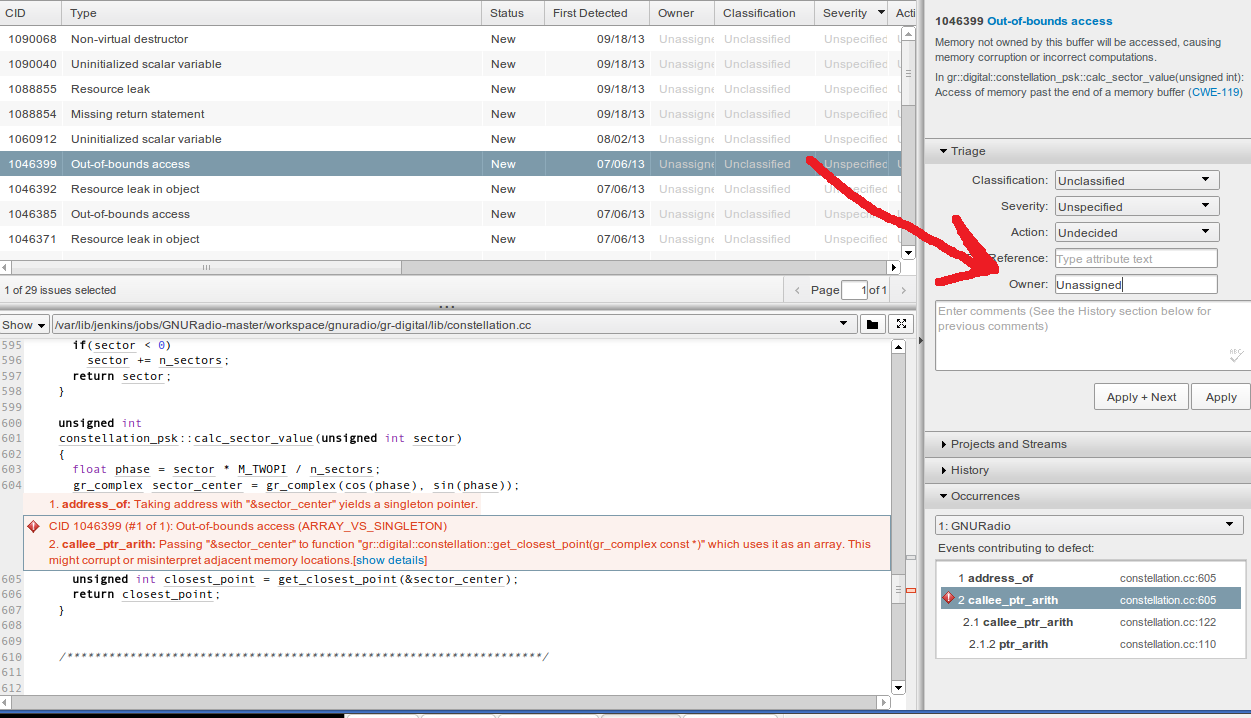The image size is (1251, 718).
Task: Select issue 1046399 Out-of-bounds access row
Action: click(450, 164)
